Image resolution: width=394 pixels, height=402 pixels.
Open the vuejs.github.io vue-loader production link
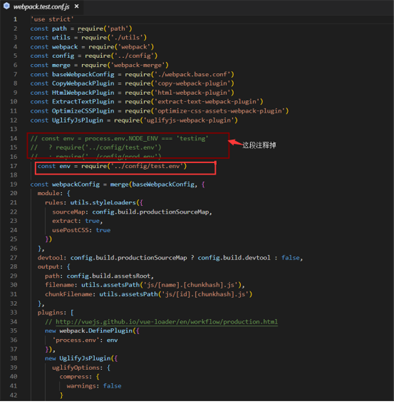(x=166, y=322)
